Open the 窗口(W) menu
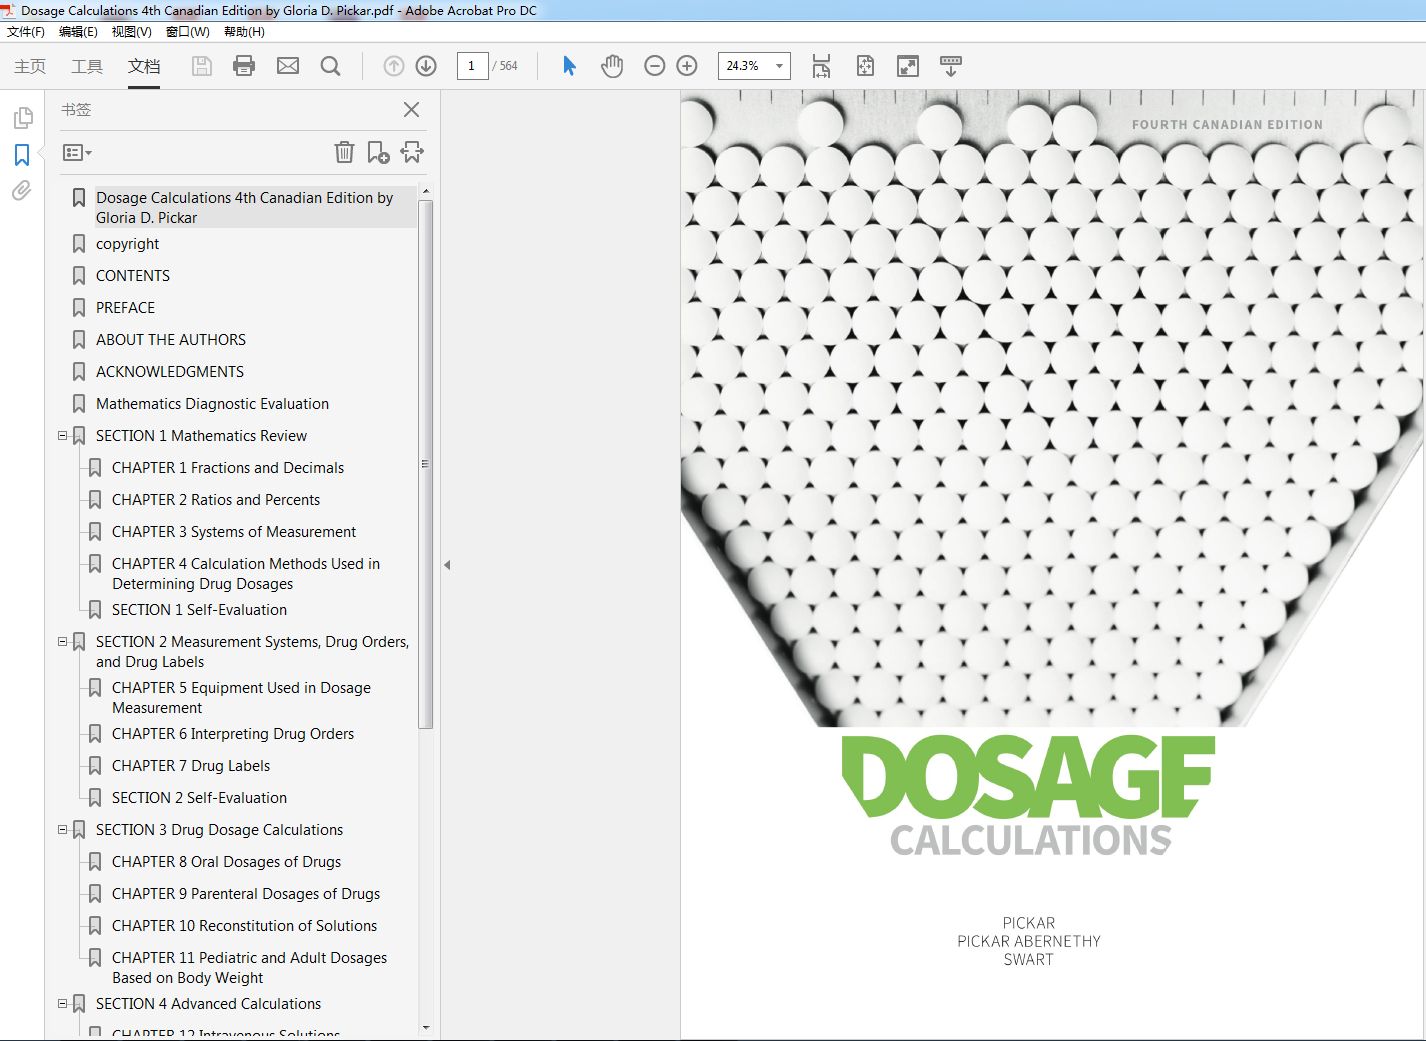 [x=188, y=32]
